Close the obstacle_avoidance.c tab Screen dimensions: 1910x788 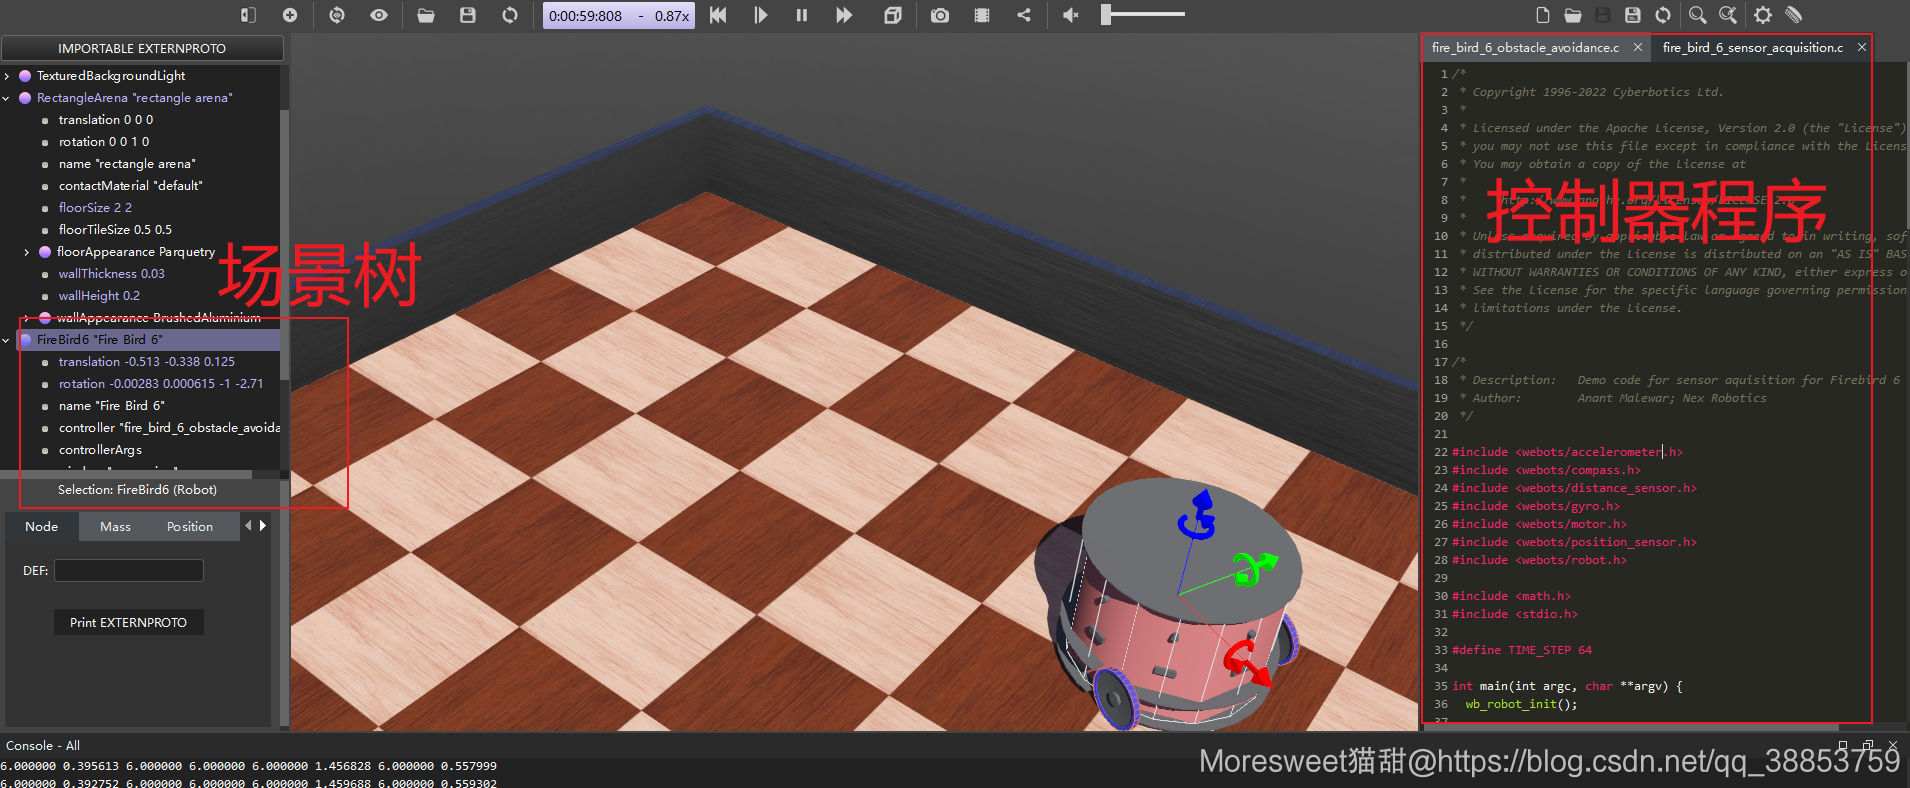click(1637, 47)
